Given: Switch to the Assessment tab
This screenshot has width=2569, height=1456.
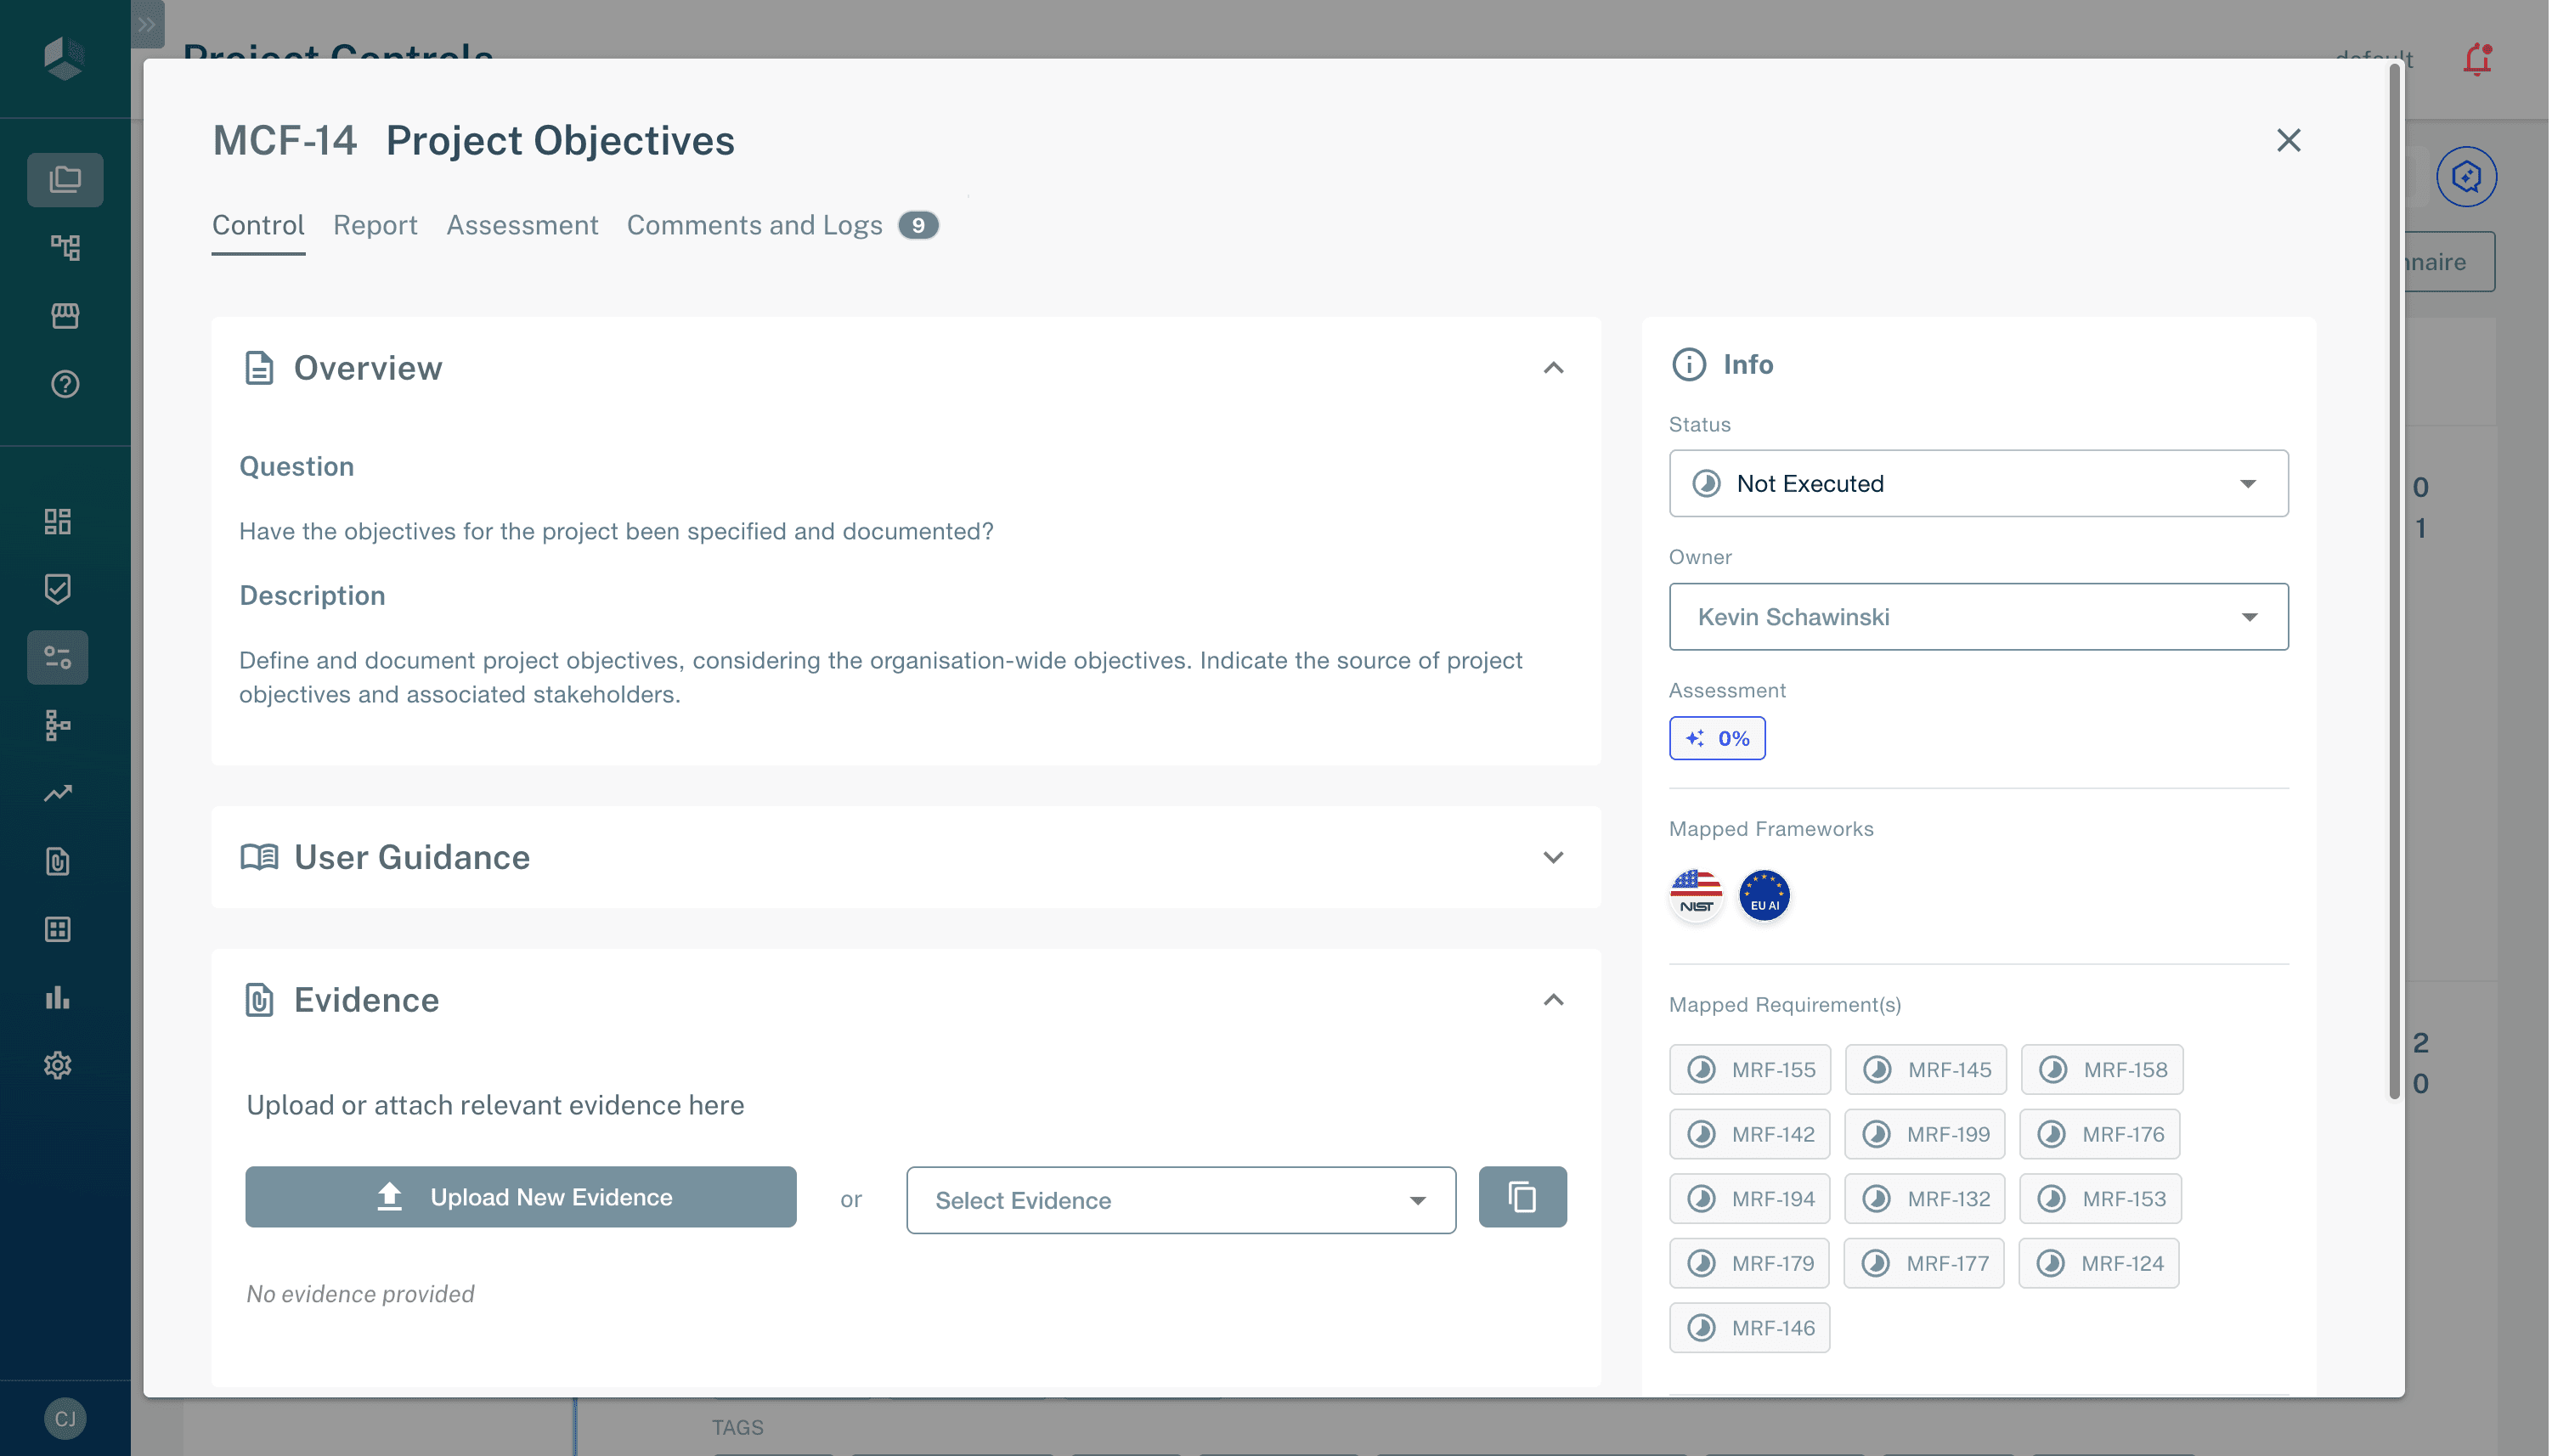Looking at the screenshot, I should point(522,225).
